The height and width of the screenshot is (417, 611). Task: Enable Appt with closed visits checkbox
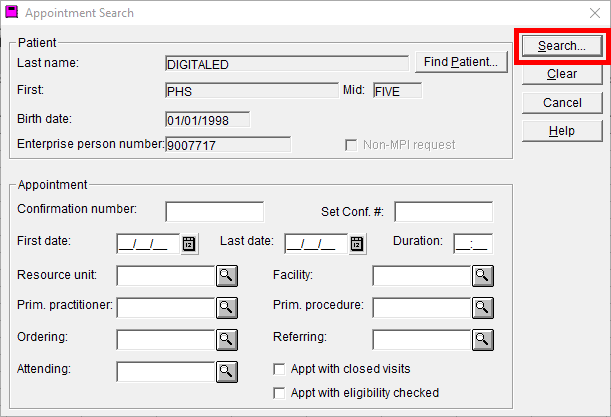[x=279, y=369]
